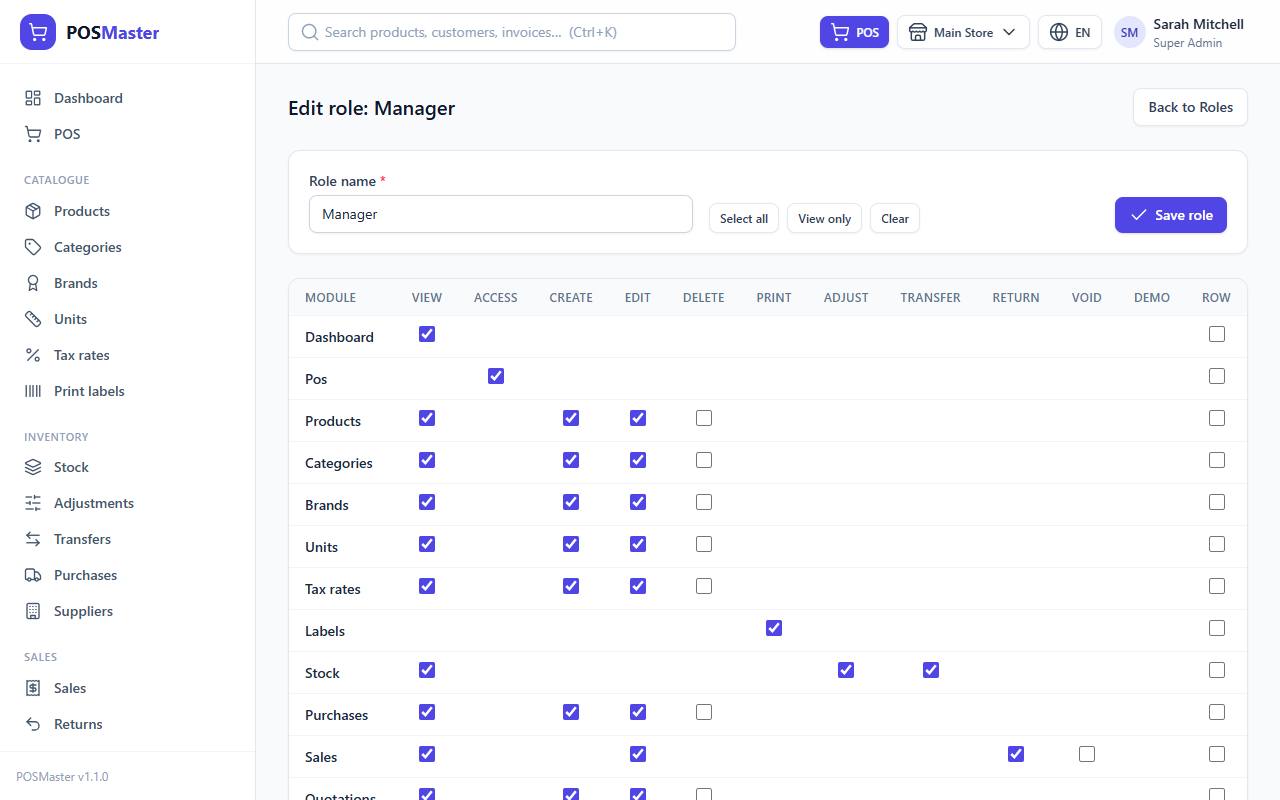Screen dimensions: 1280x800
Task: Focus the Role name input field
Action: [x=501, y=214]
